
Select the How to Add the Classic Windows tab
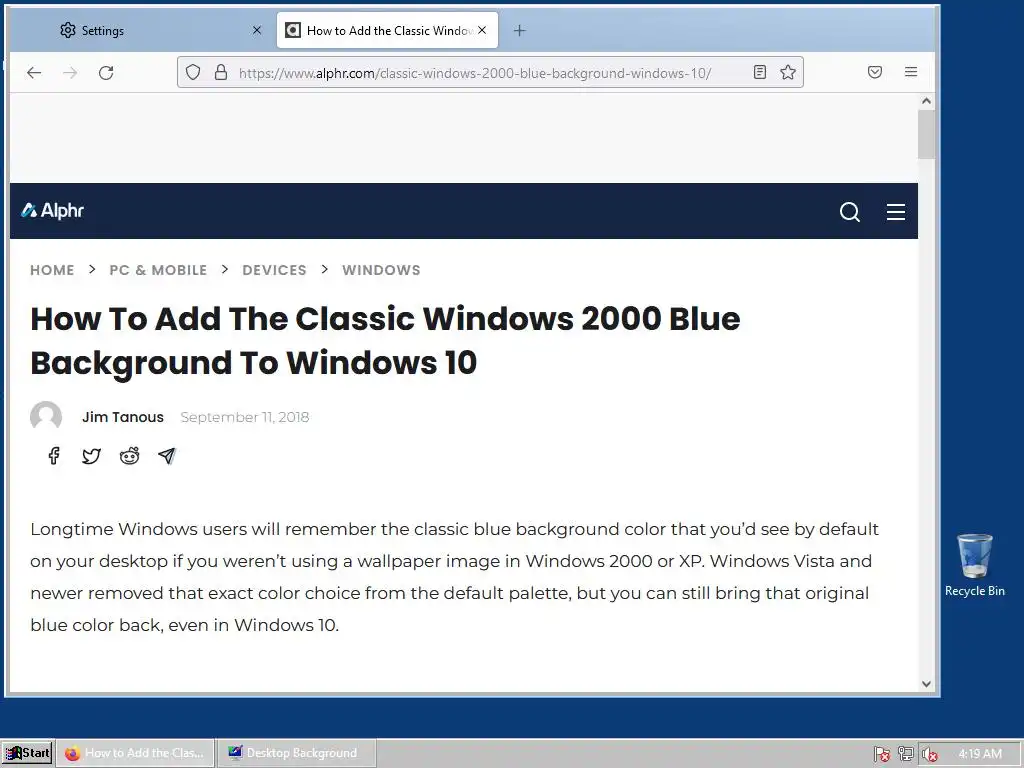387,30
